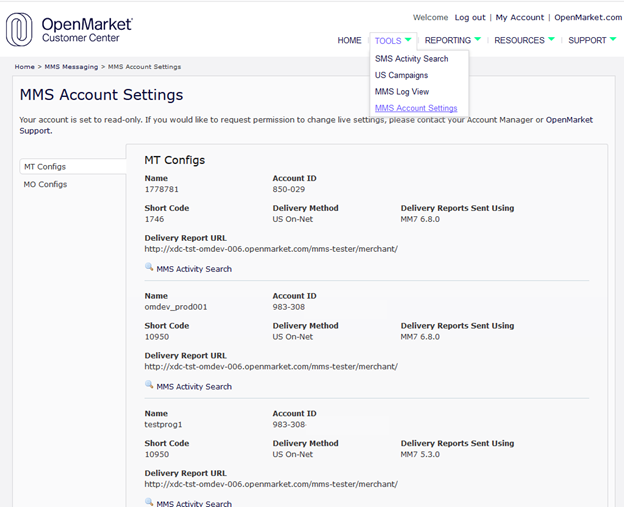The width and height of the screenshot is (624, 507).
Task: Click Delivery Report URL under config 1778781
Action: [x=271, y=249]
